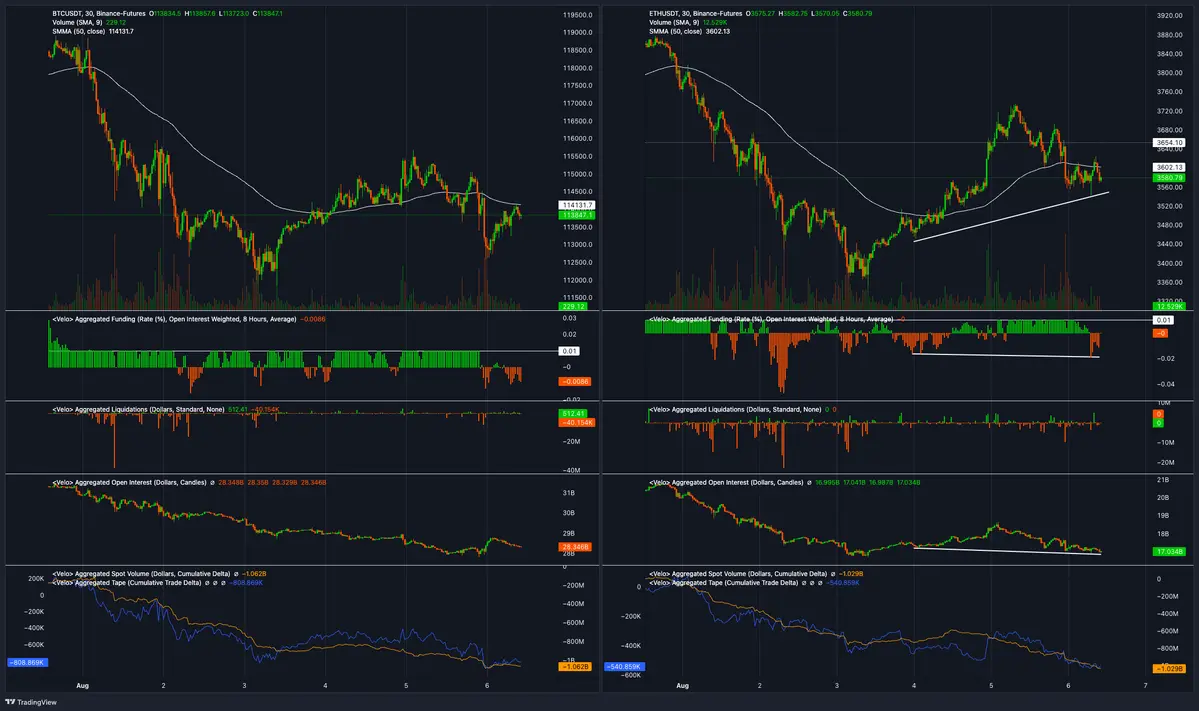Click the green 17.034B open interest label
The height and width of the screenshot is (711, 1199).
tap(1170, 551)
